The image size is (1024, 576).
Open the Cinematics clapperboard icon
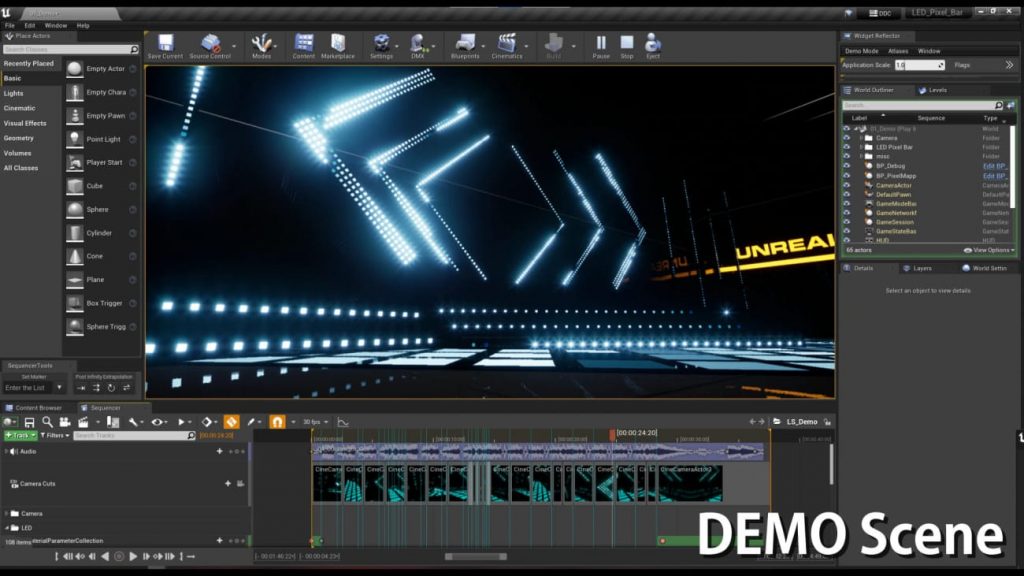pos(507,43)
